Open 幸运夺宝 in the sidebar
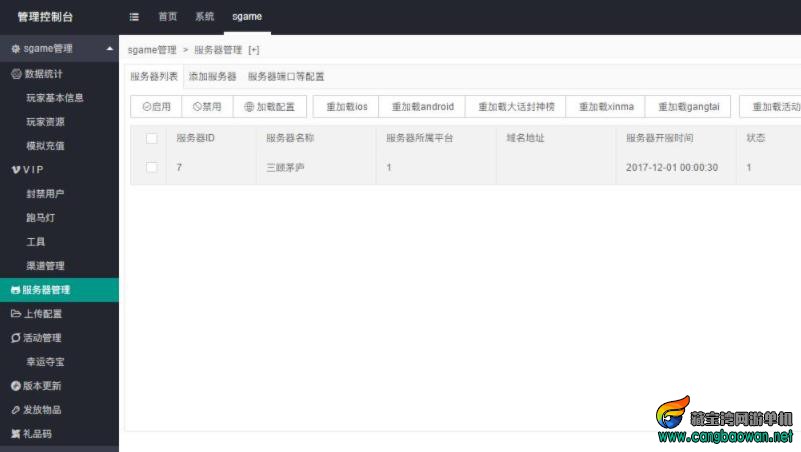This screenshot has height=452, width=801. pos(45,362)
